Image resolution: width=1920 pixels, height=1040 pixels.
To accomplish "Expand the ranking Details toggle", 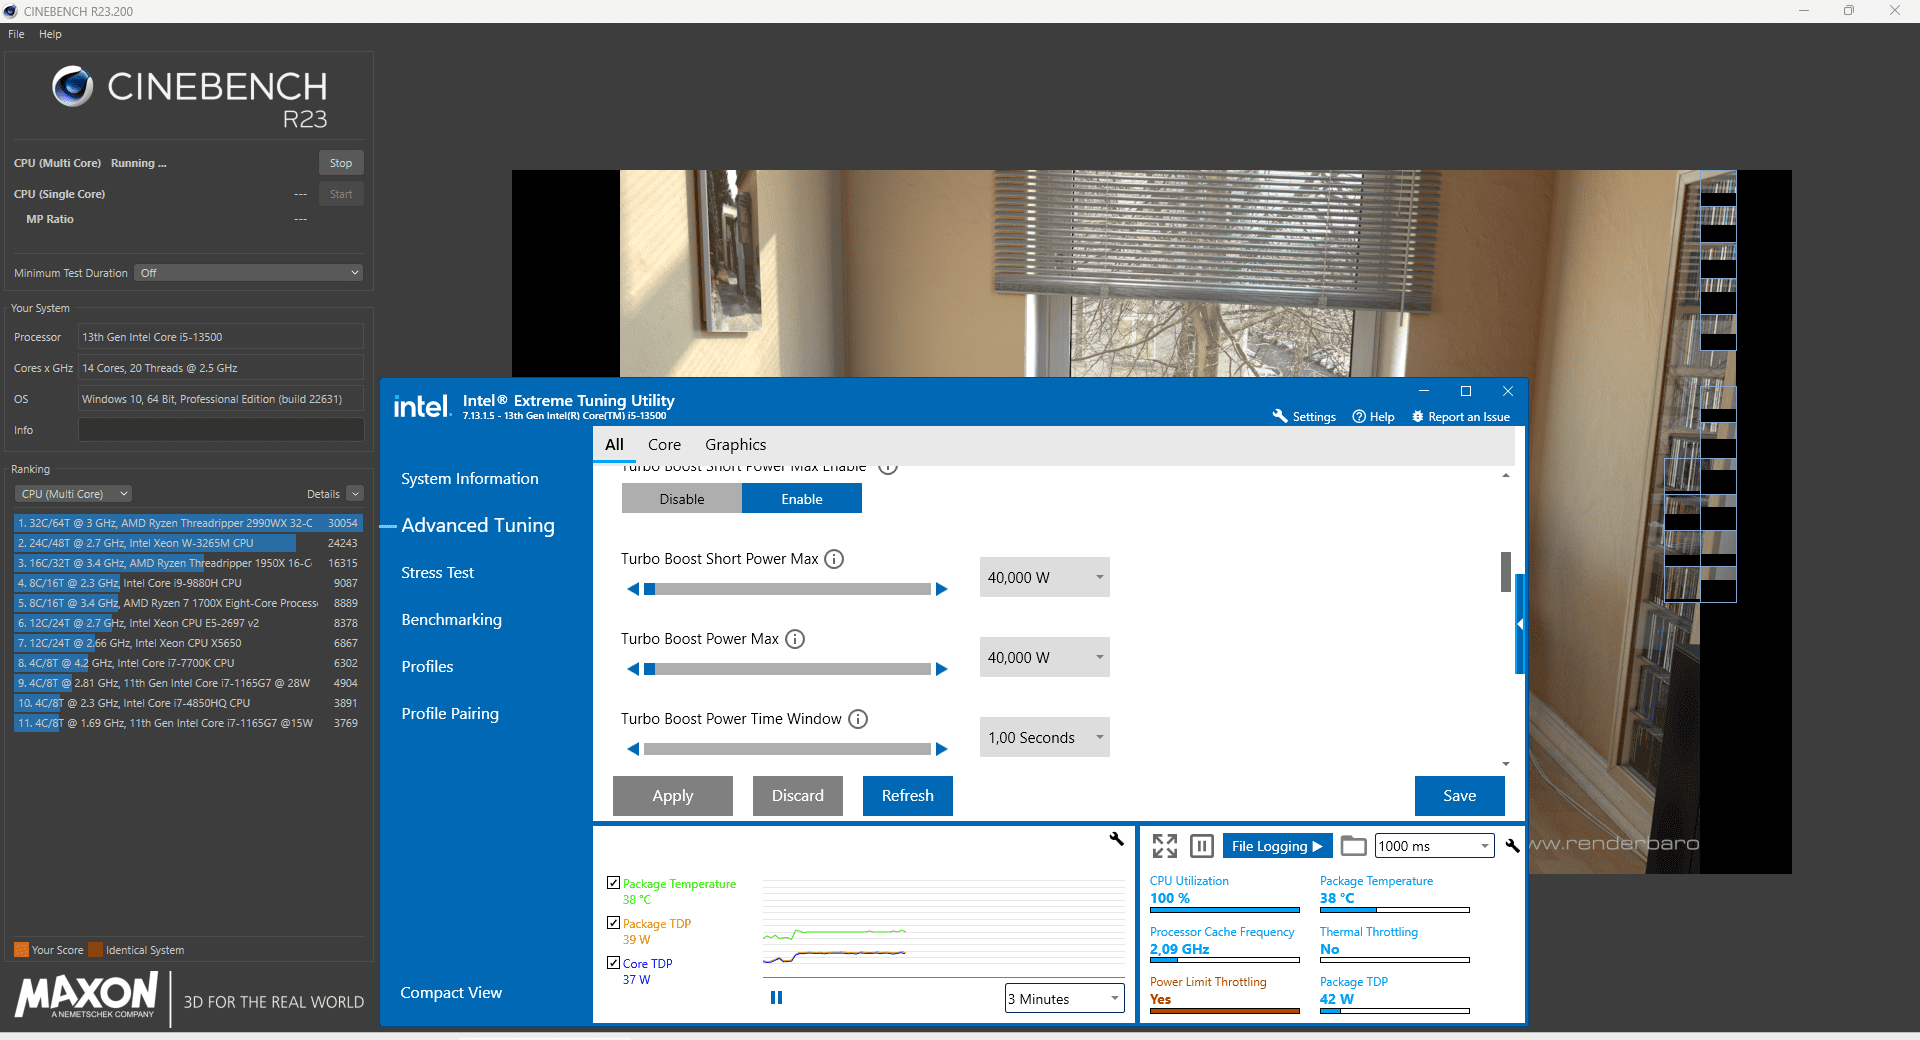I will (x=355, y=494).
